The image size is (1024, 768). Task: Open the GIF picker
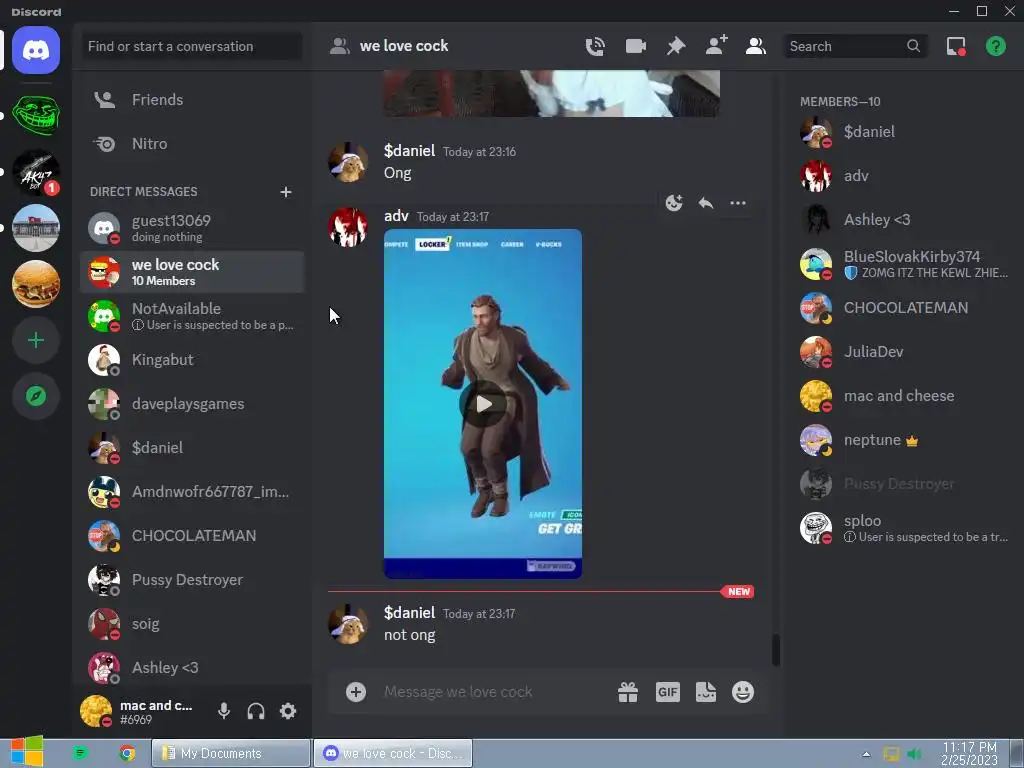click(x=667, y=692)
